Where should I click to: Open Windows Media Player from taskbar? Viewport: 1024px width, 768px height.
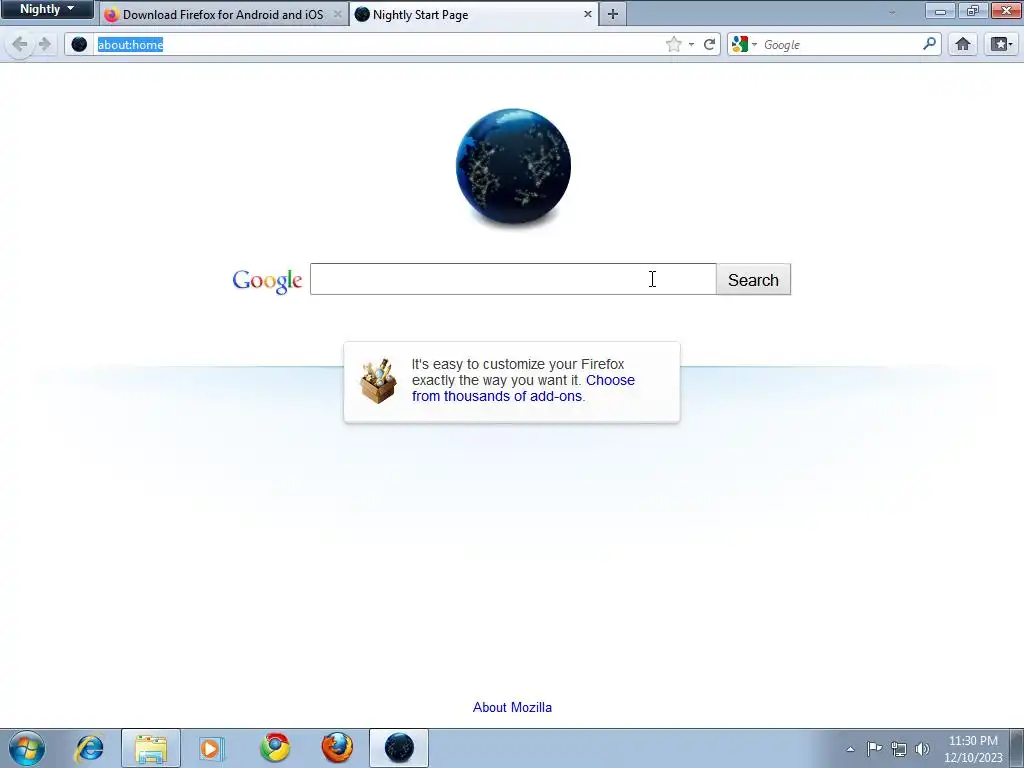click(x=212, y=748)
